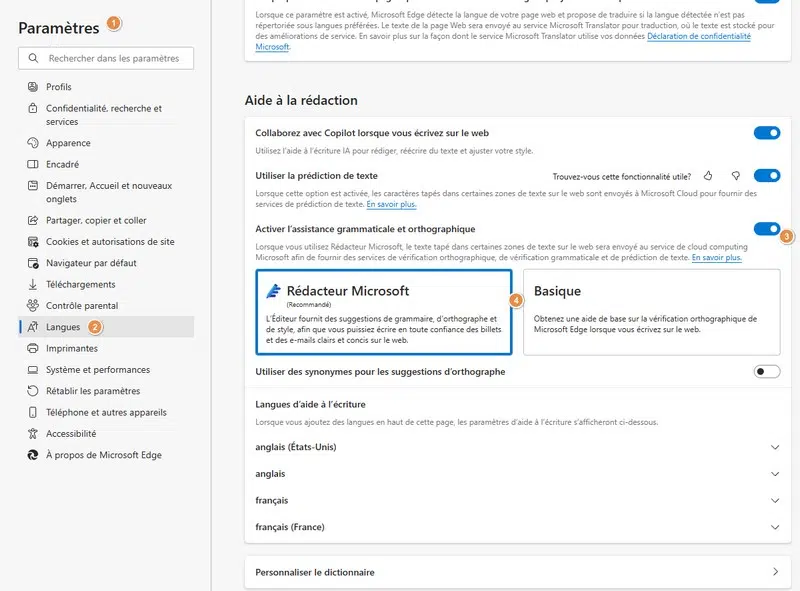Open Langues settings section
The height and width of the screenshot is (591, 800).
tap(63, 327)
